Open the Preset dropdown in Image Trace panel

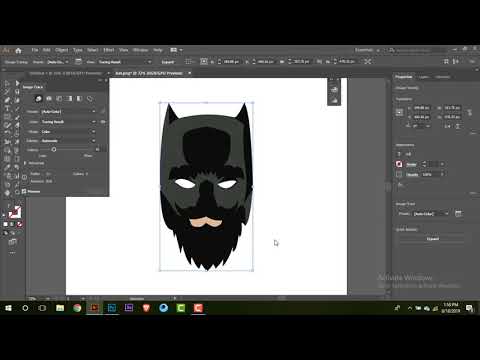(68, 112)
